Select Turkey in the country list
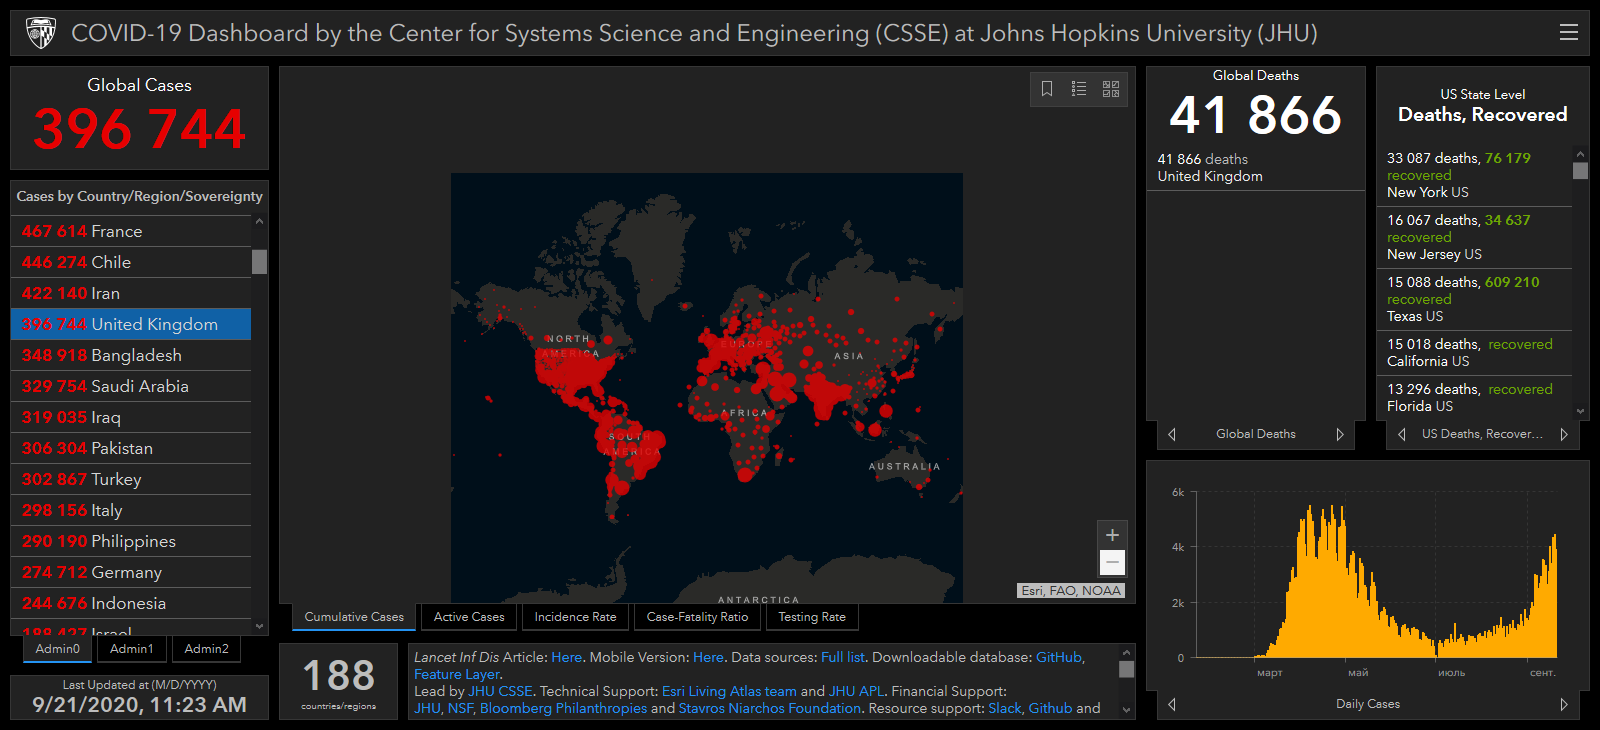Viewport: 1600px width, 730px height. coord(131,479)
